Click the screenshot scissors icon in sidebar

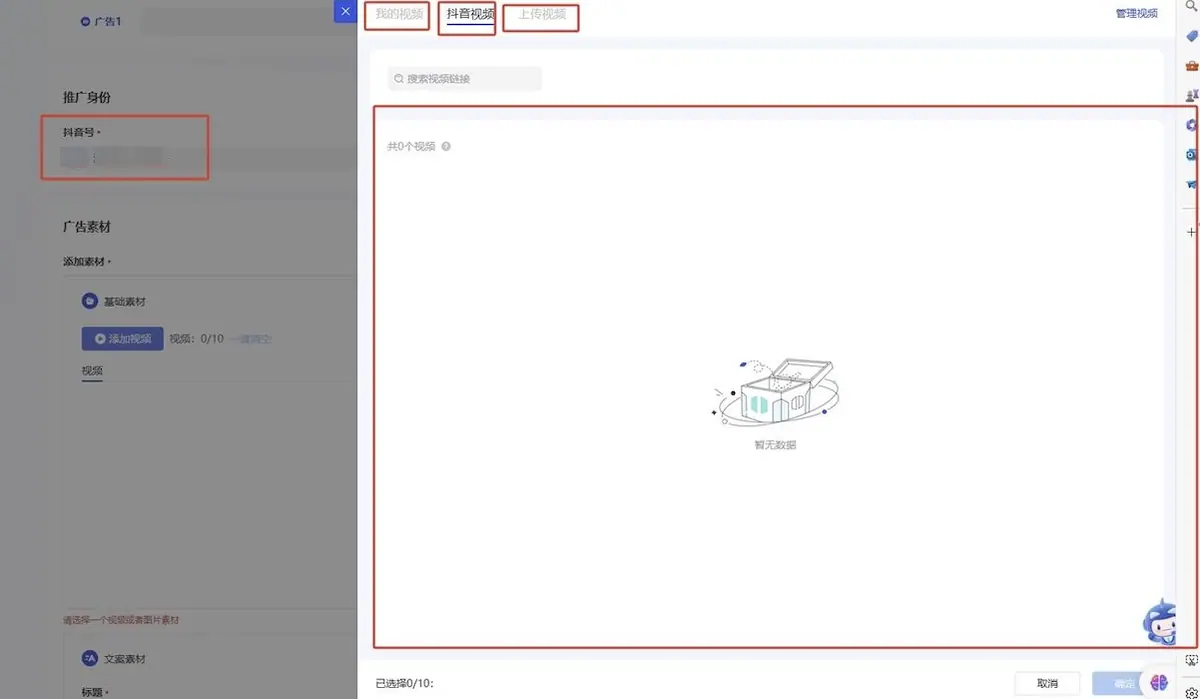click(1191, 661)
